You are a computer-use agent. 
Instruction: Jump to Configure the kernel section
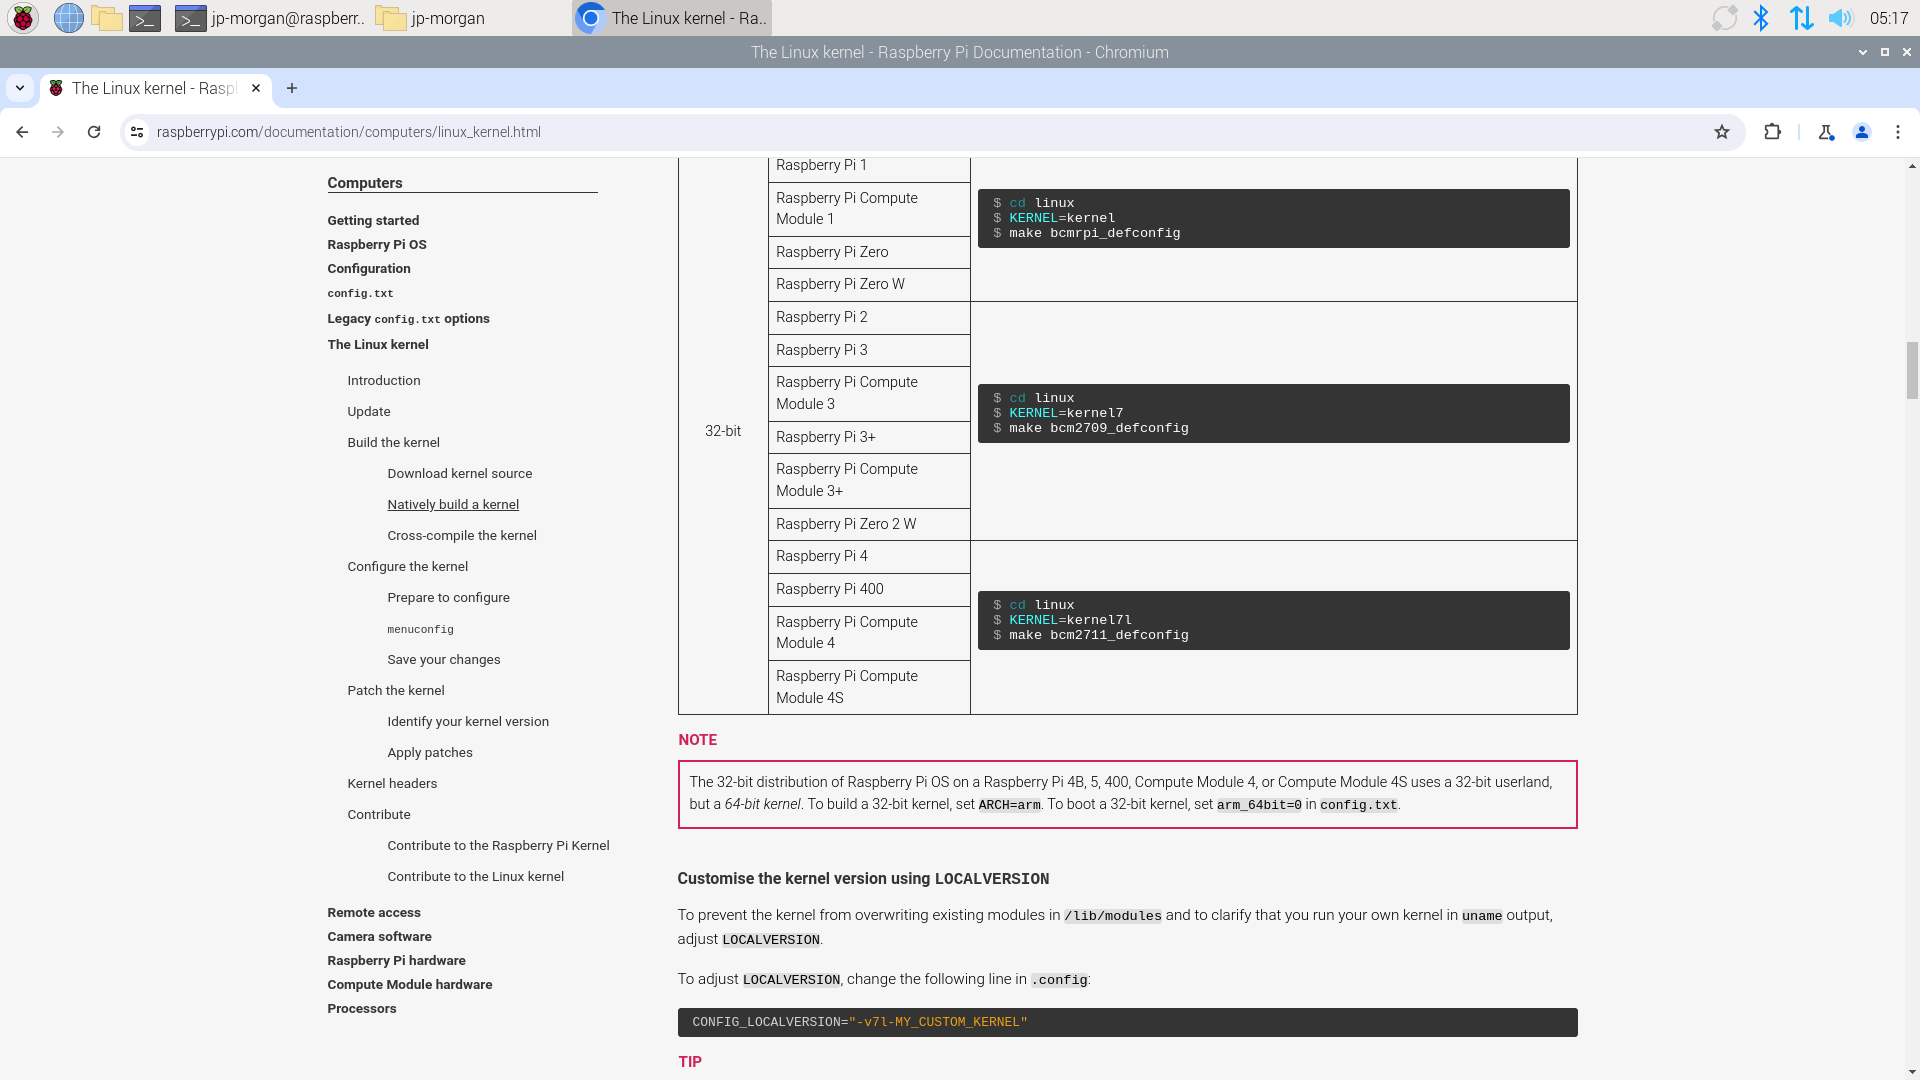(408, 566)
